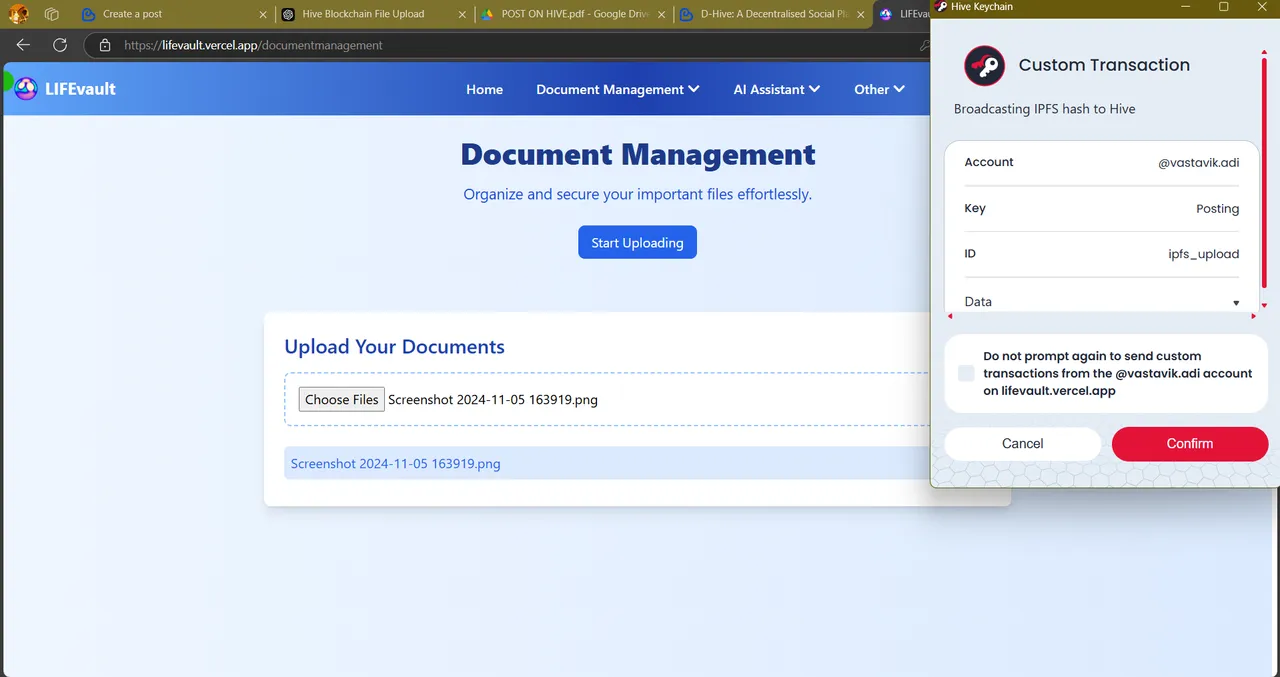View site information lock icon in address bar

click(104, 45)
